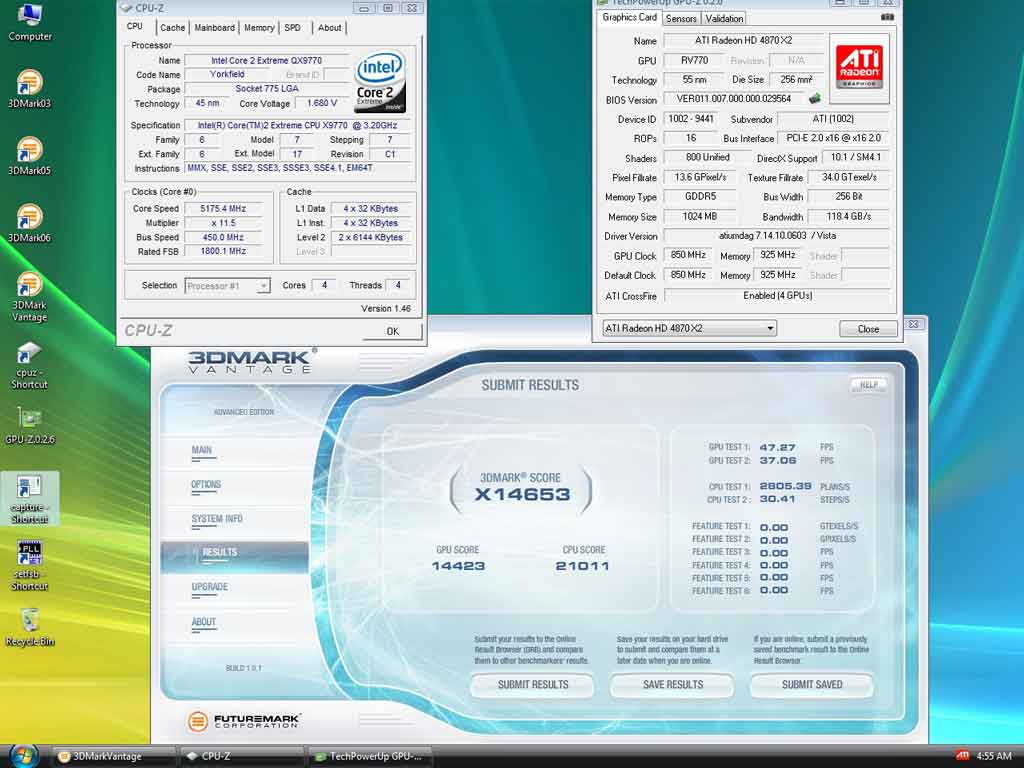Click the GPU Score value 14423
Viewport: 1024px width, 768px height.
tap(458, 566)
